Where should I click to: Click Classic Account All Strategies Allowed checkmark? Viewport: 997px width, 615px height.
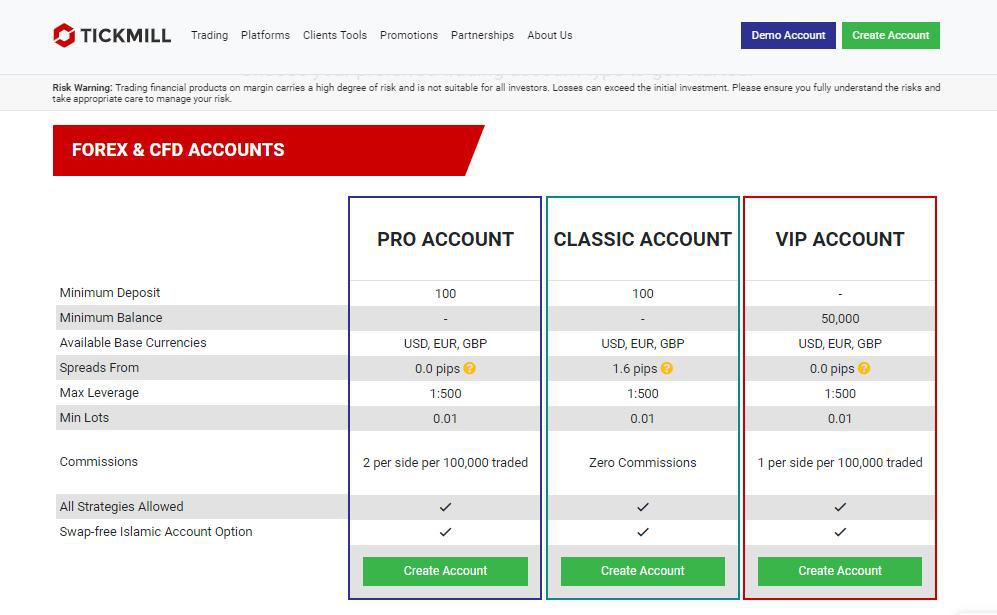coord(643,507)
